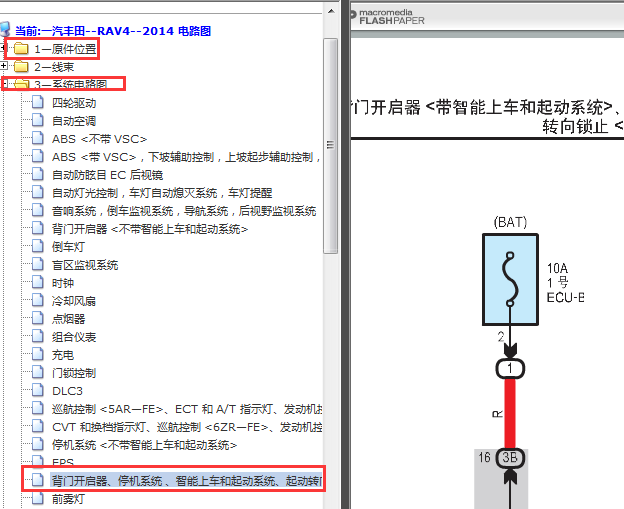Click the tree panel scrollbar thumb
Image resolution: width=624 pixels, height=509 pixels.
(331, 146)
